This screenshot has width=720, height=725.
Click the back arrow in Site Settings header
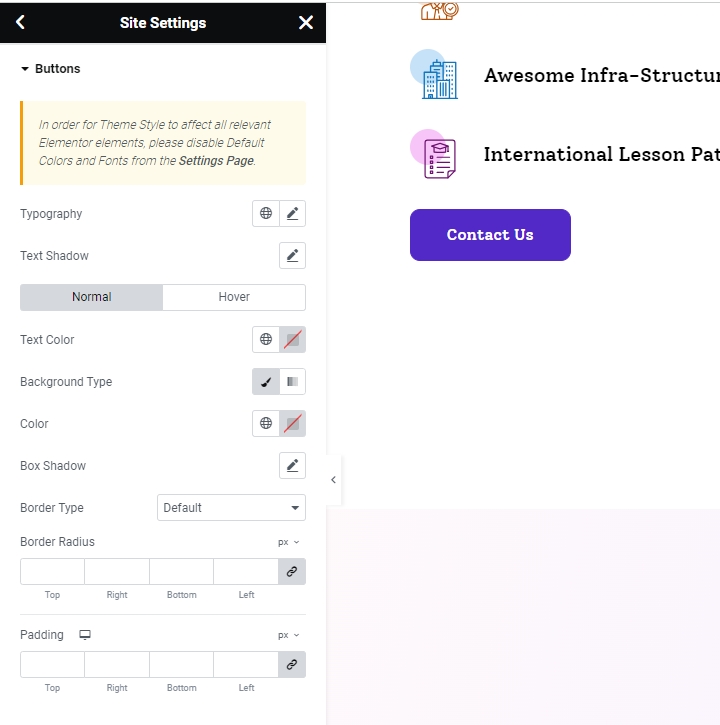point(21,22)
